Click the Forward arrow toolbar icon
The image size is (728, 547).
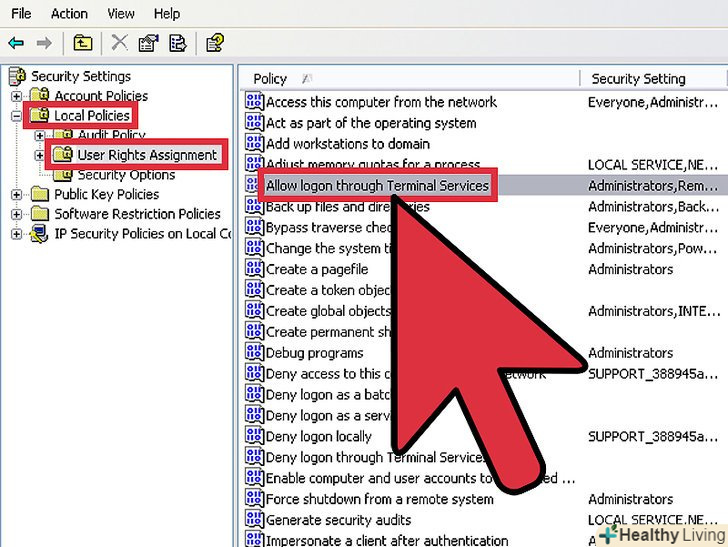pos(44,43)
